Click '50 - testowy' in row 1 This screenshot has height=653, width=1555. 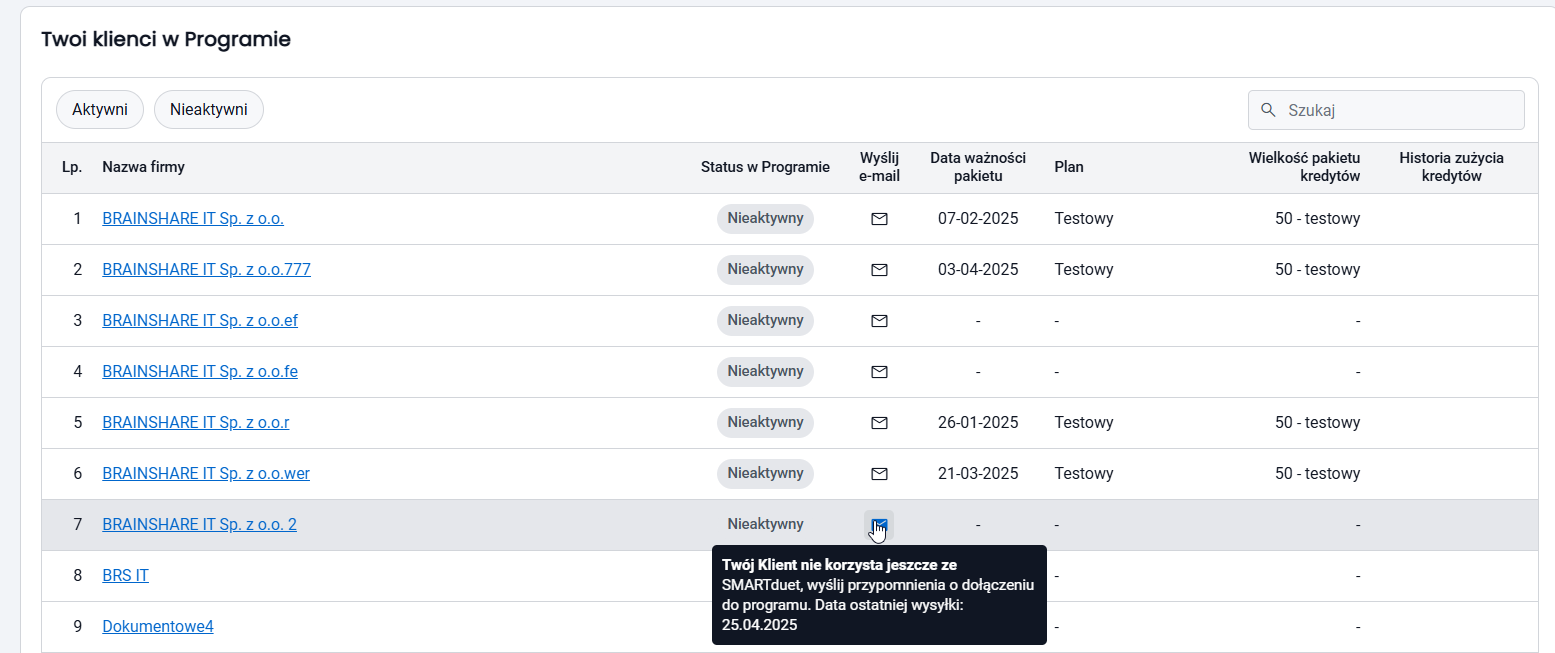click(x=1317, y=218)
